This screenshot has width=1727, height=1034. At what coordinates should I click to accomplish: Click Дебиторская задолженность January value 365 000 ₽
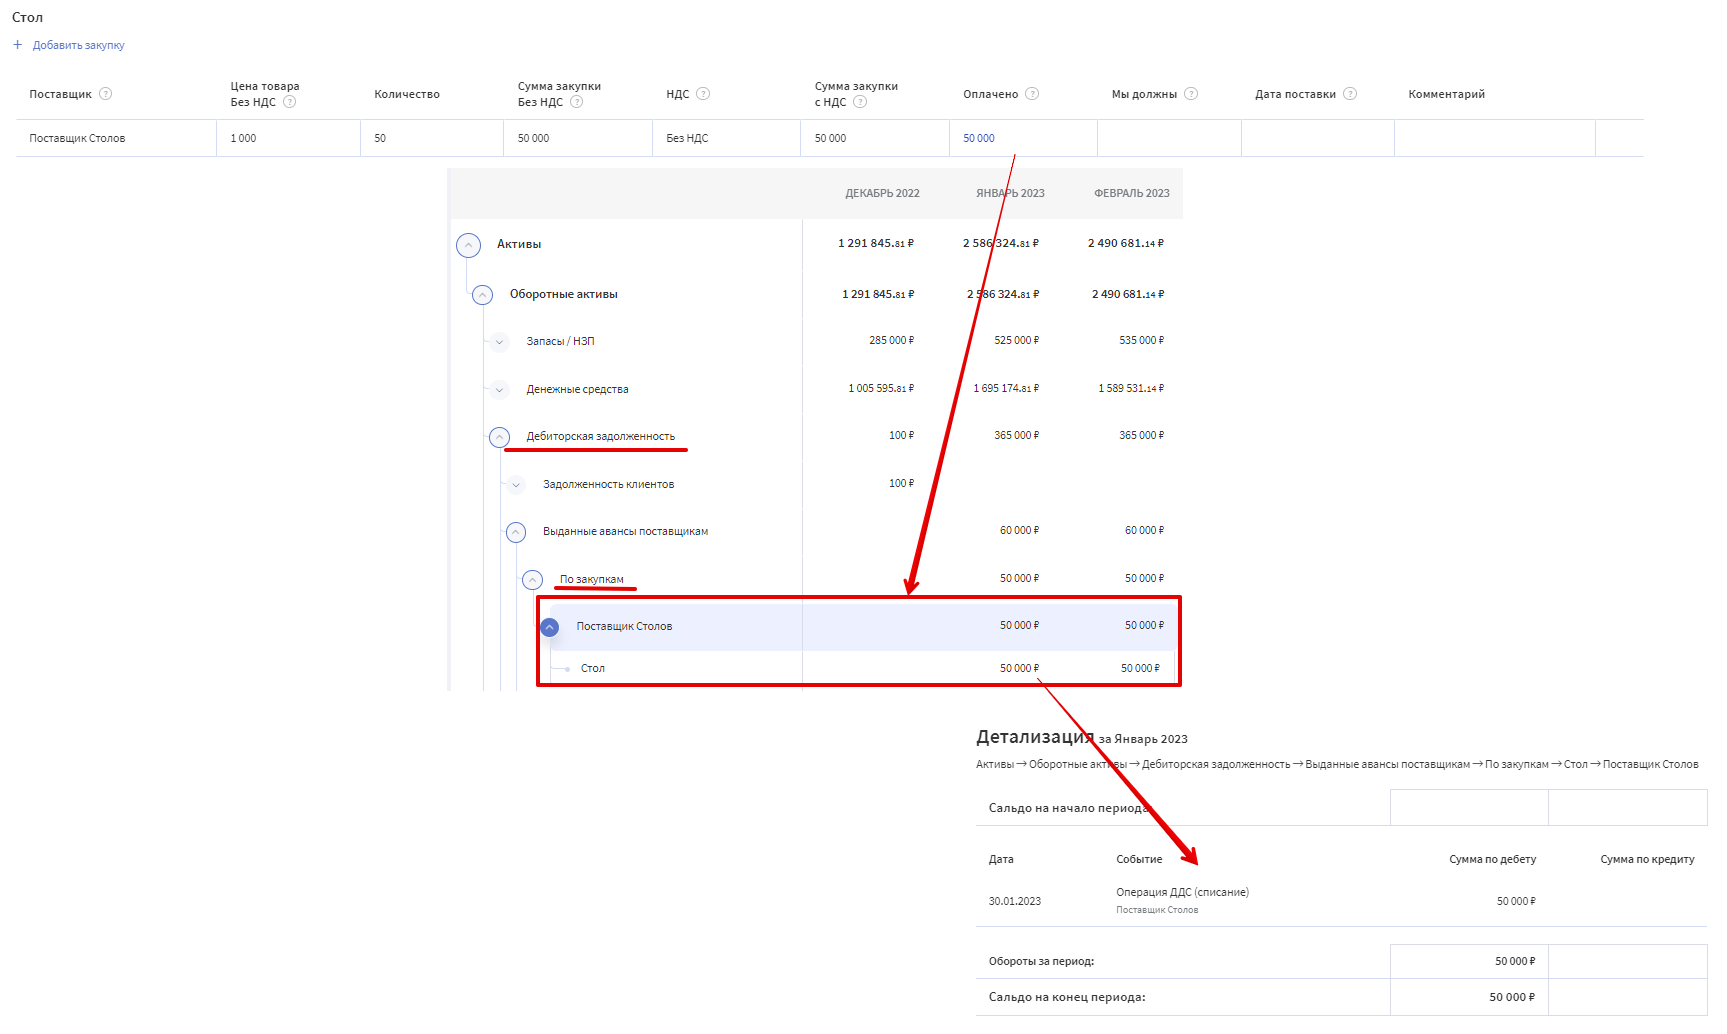point(1016,436)
